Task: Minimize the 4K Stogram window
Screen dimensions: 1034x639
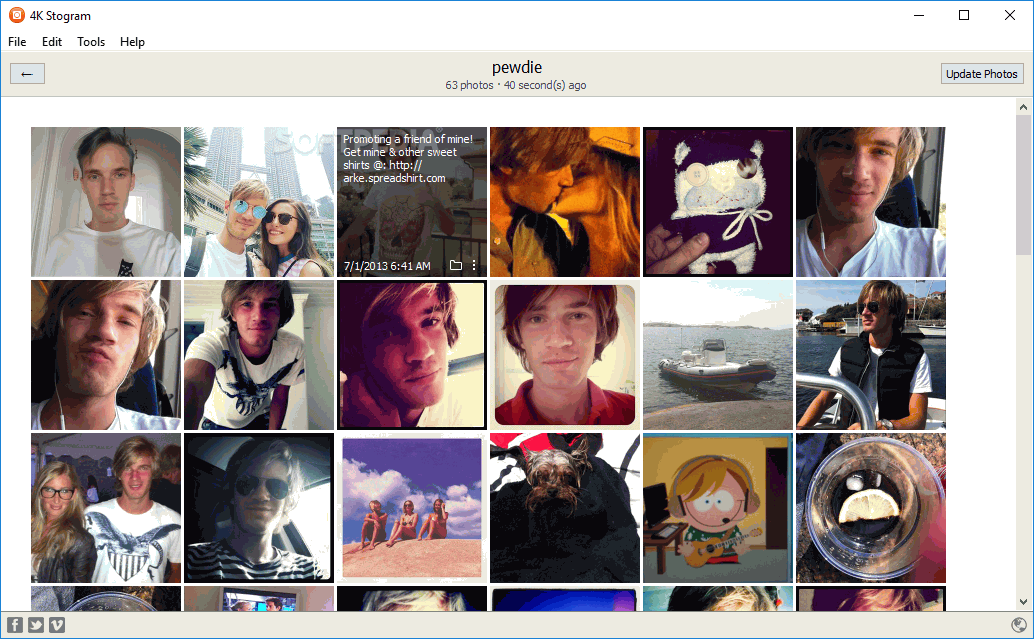Action: (x=919, y=15)
